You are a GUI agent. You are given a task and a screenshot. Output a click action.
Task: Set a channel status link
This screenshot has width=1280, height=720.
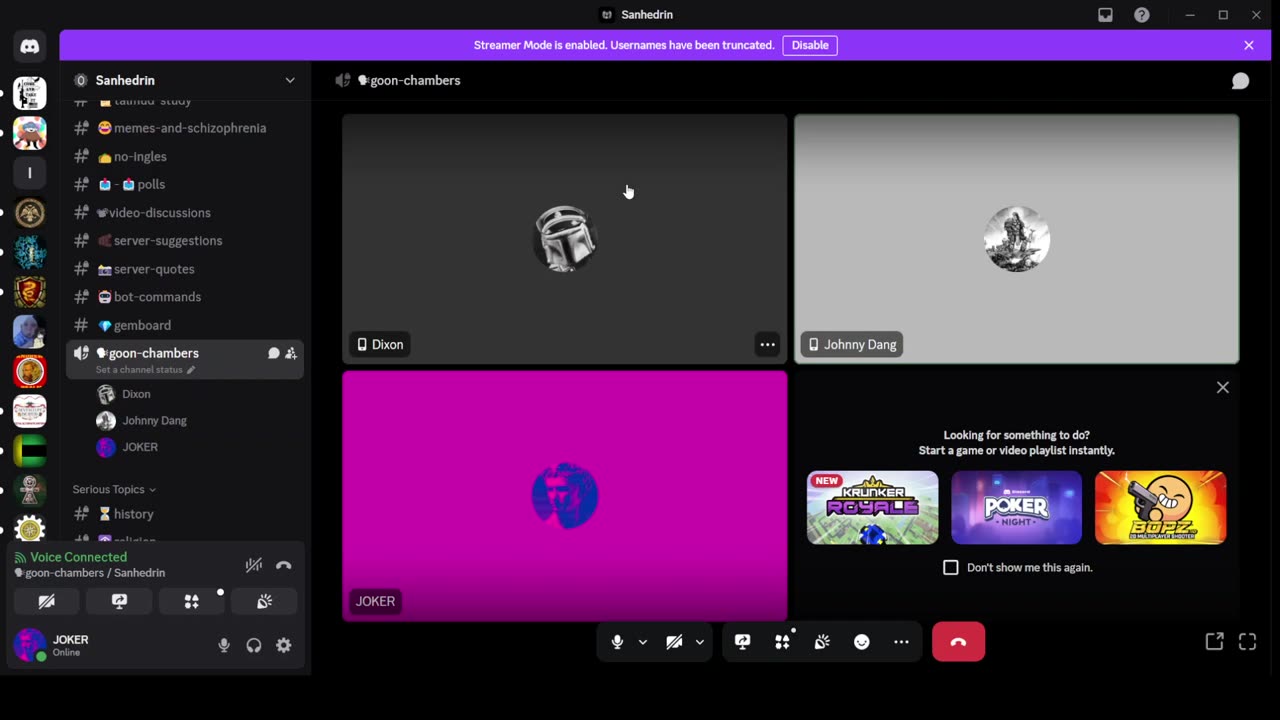pos(145,370)
